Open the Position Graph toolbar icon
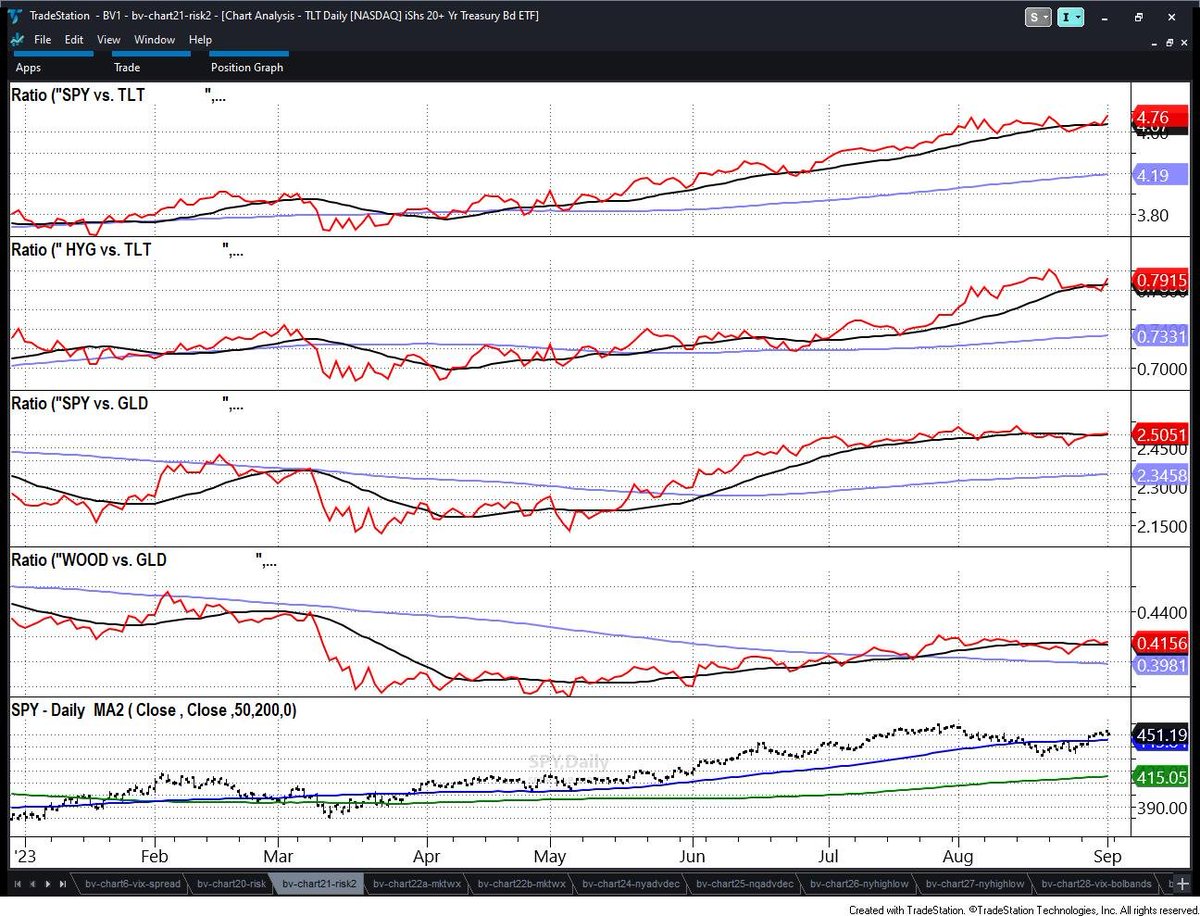 246,67
